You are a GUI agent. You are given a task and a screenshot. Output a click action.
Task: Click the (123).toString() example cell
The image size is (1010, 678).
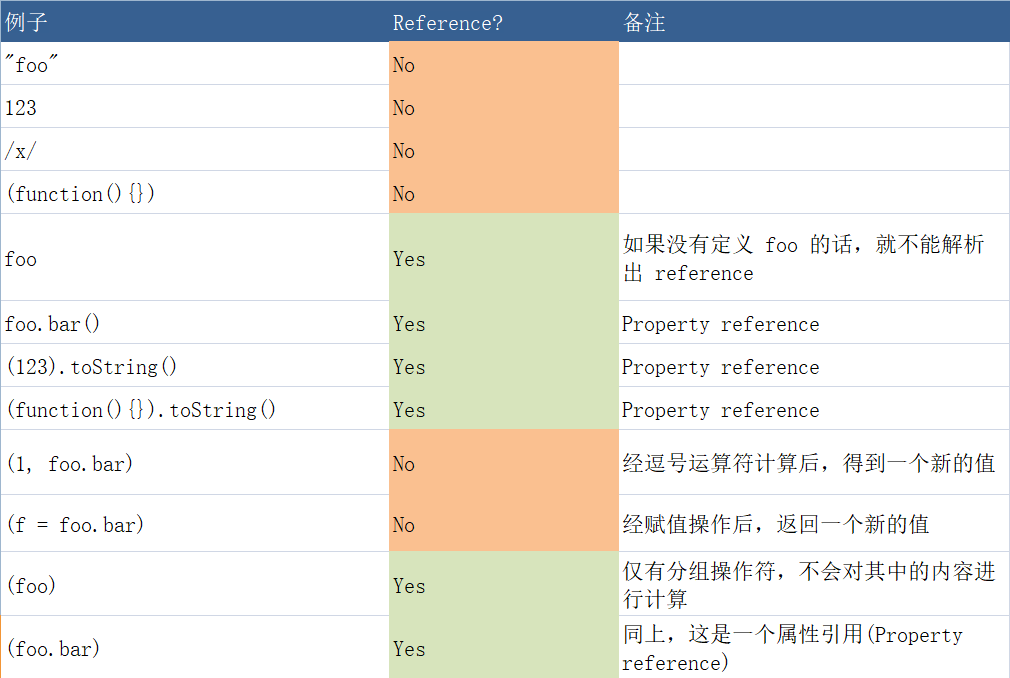195,366
